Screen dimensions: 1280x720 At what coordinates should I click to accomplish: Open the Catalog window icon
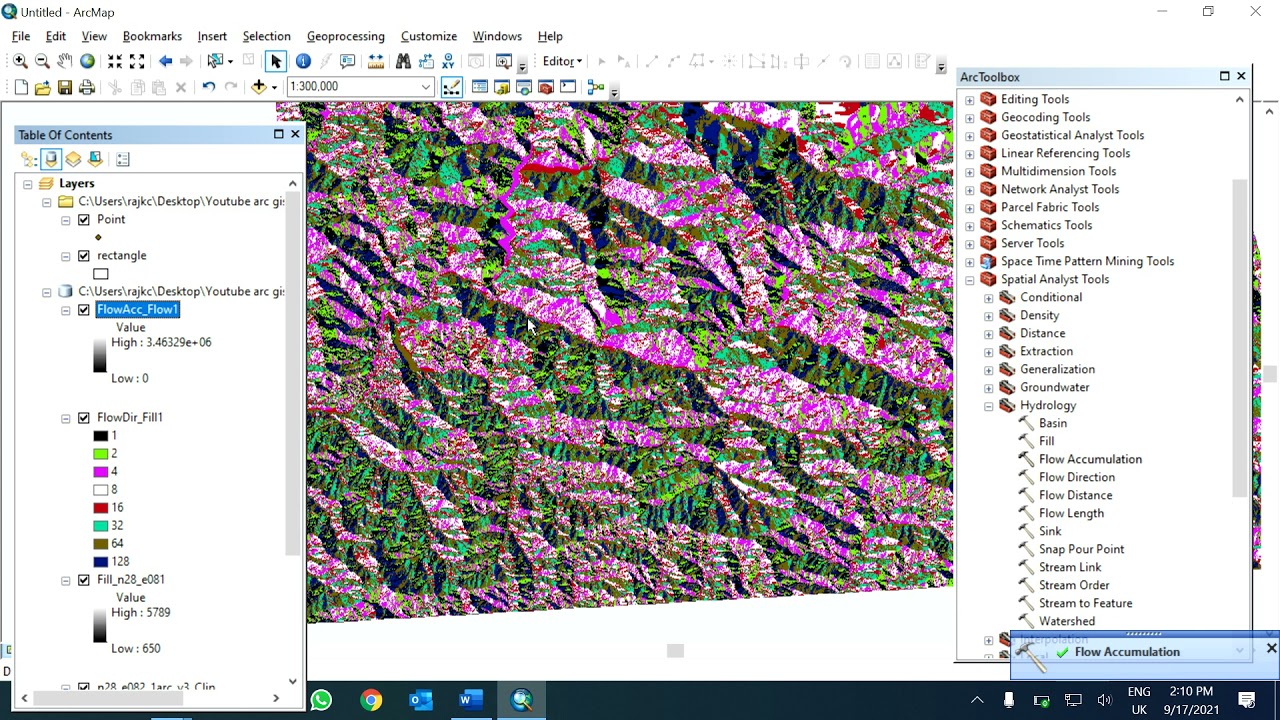pyautogui.click(x=502, y=87)
